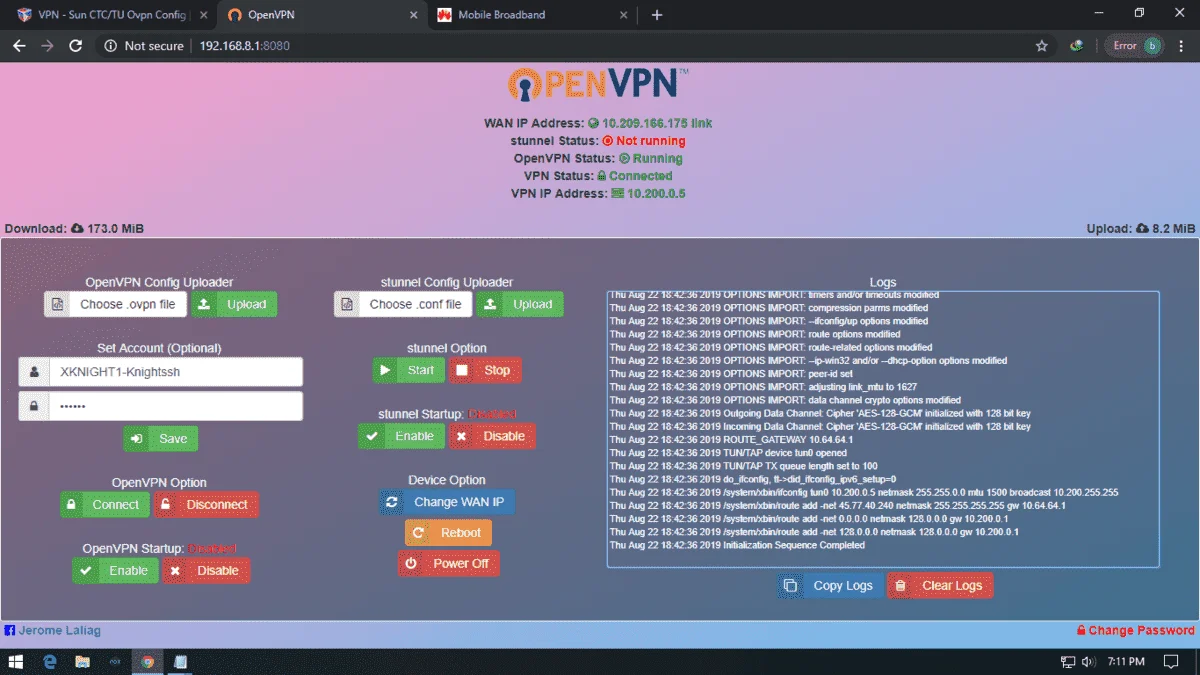Click the Upload 8.2 MiB counter

click(1141, 229)
